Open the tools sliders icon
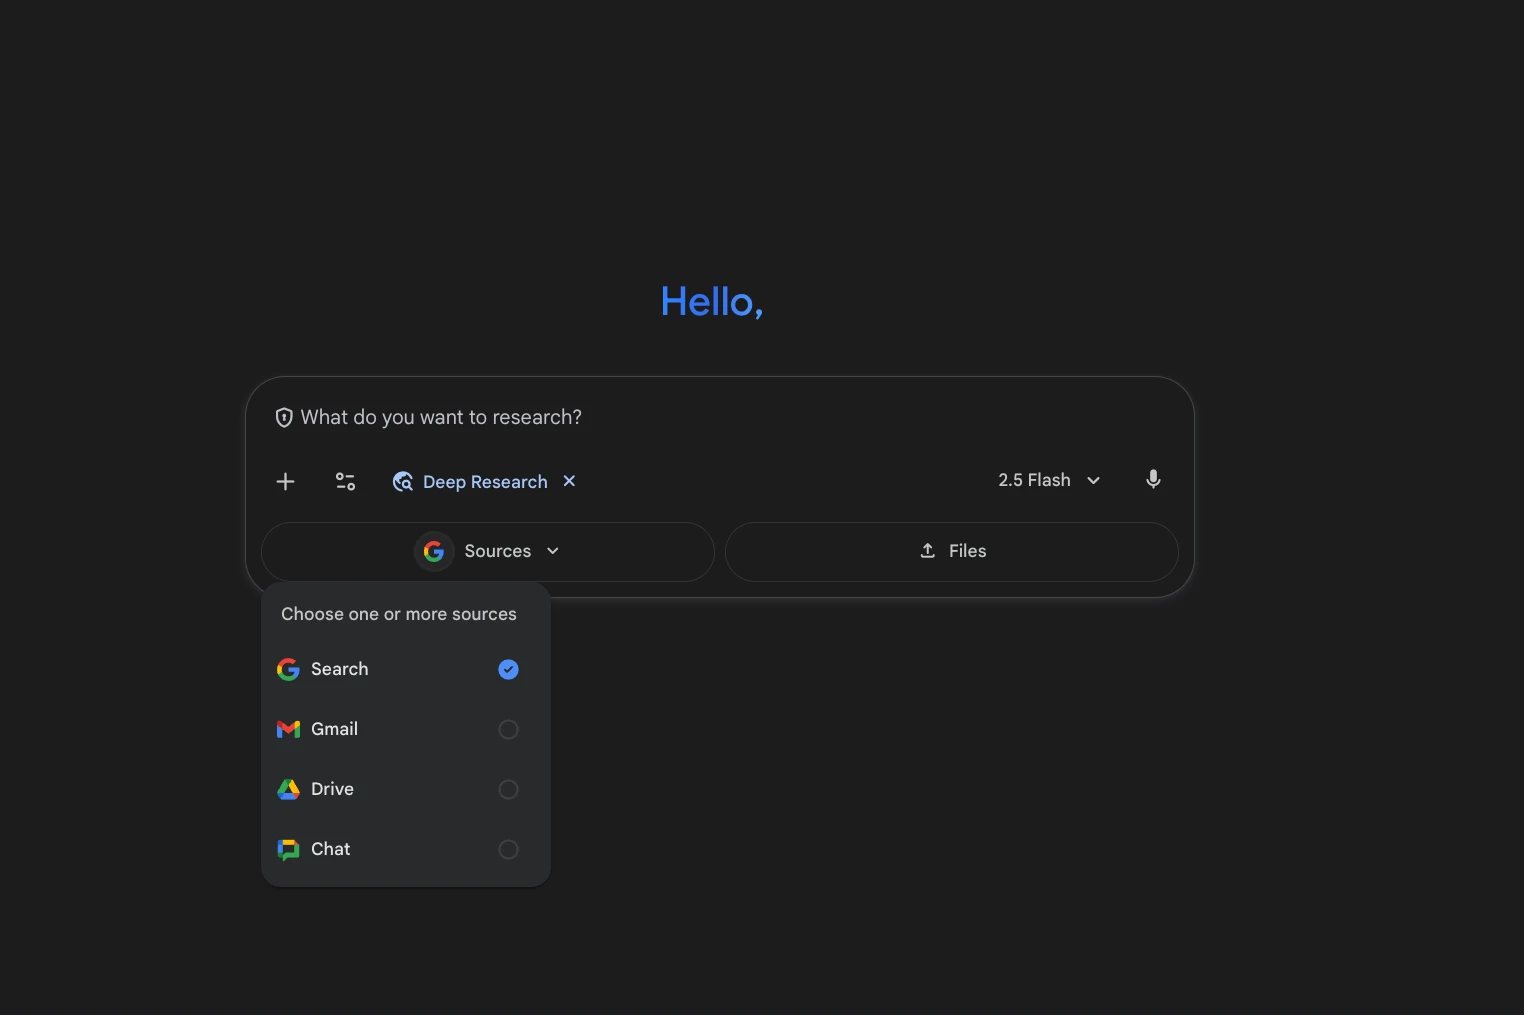The width and height of the screenshot is (1524, 1015). (345, 481)
